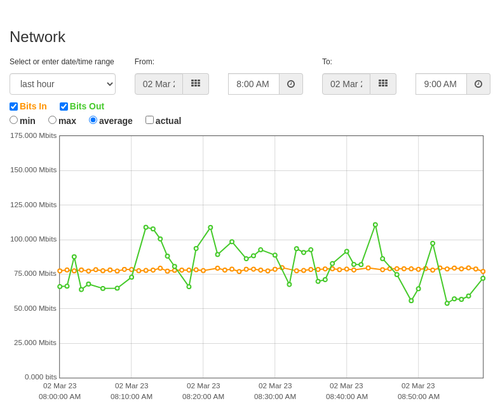
Task: Click the From date field '02 Mar'
Action: (x=159, y=84)
